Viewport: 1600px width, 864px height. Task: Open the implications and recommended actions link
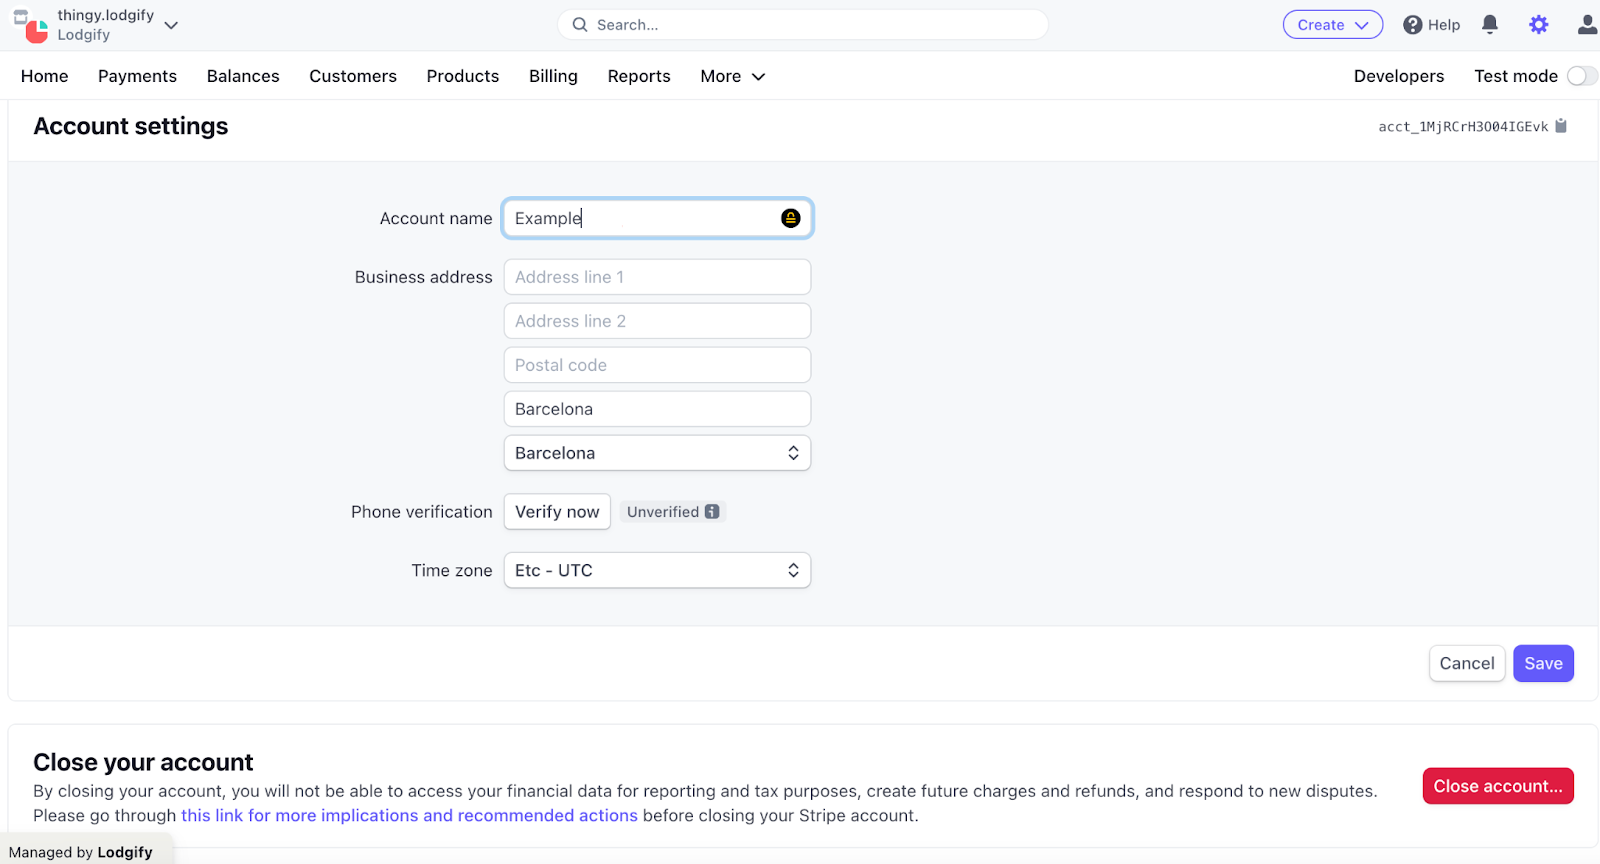click(x=409, y=816)
